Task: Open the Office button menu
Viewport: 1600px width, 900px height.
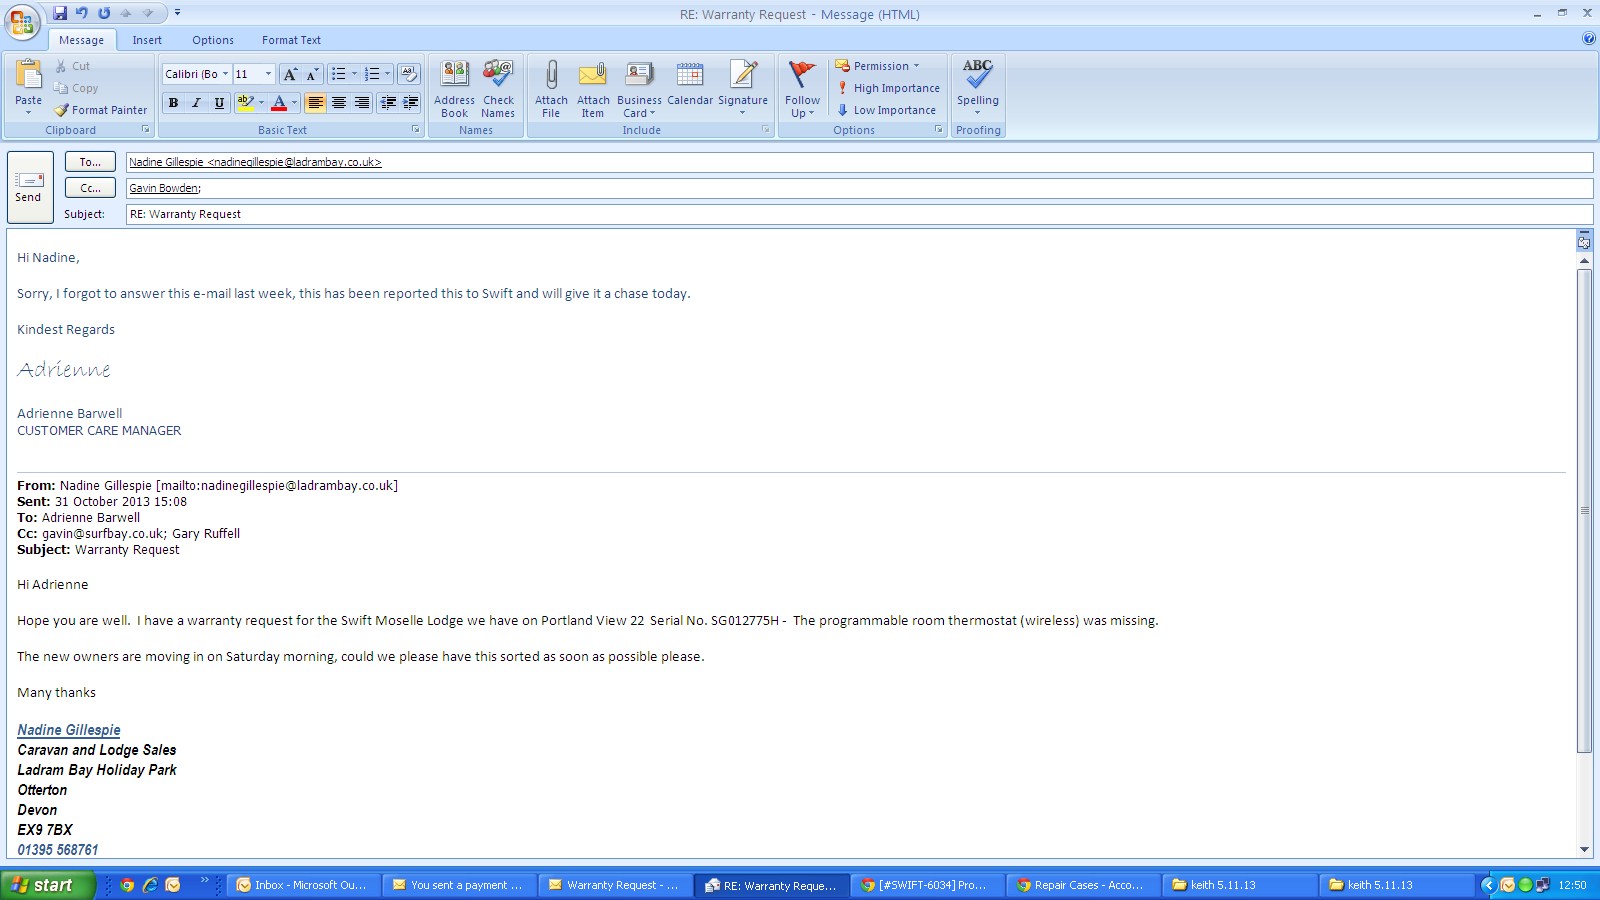Action: pos(22,22)
